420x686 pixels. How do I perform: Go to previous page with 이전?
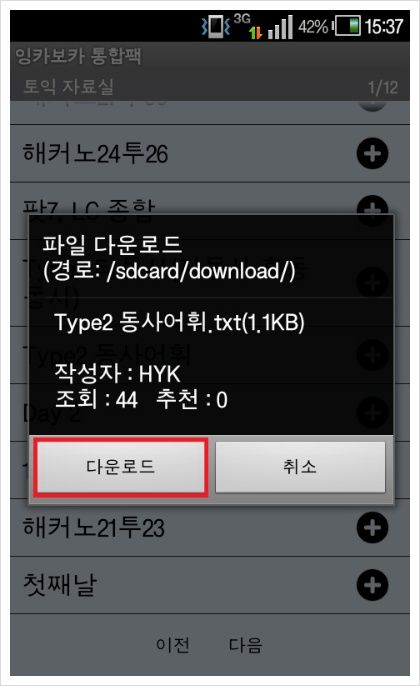coord(173,645)
